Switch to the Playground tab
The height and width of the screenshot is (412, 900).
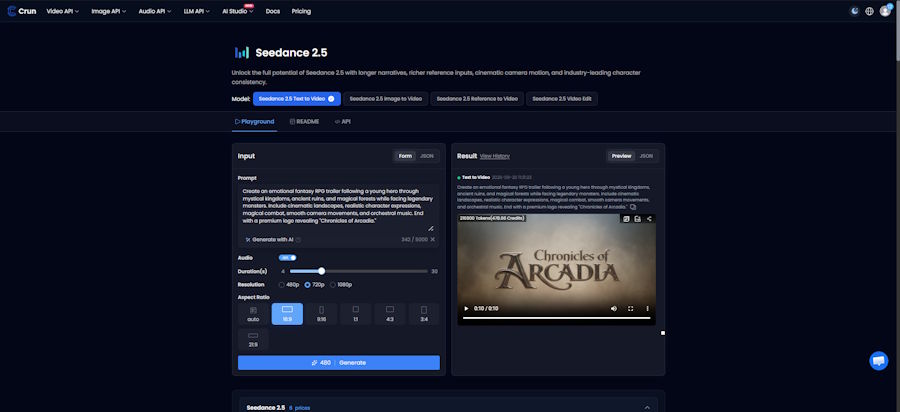254,122
